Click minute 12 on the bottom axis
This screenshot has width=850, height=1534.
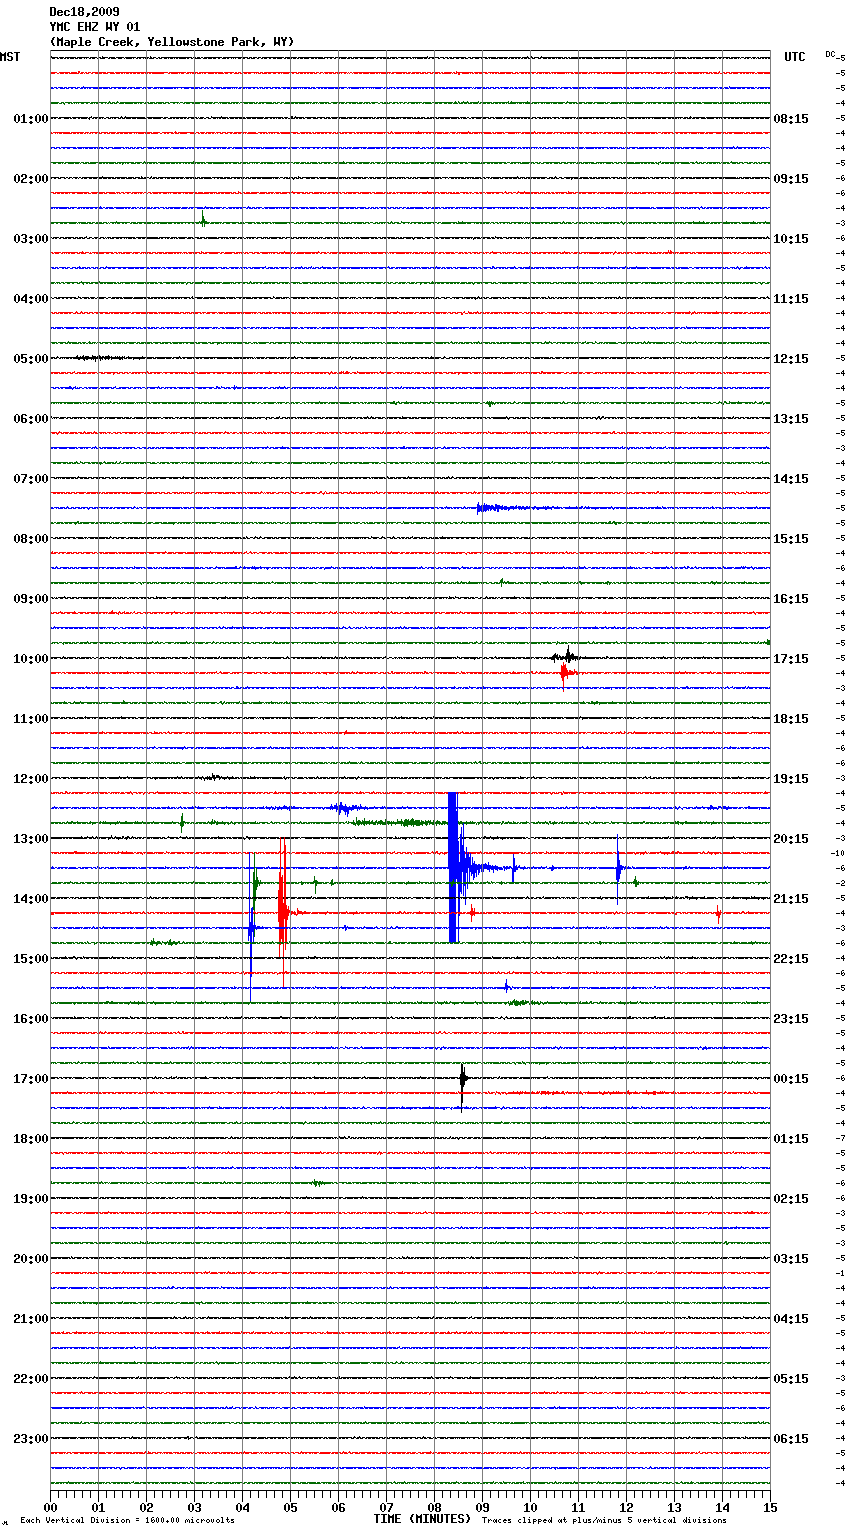click(626, 1507)
